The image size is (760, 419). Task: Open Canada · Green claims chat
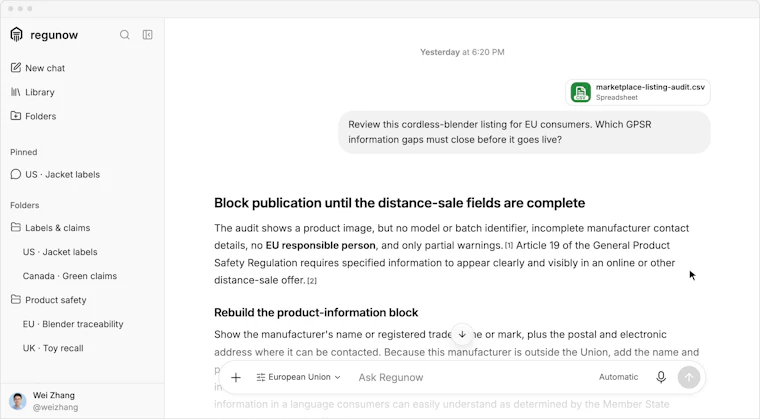pyautogui.click(x=70, y=276)
